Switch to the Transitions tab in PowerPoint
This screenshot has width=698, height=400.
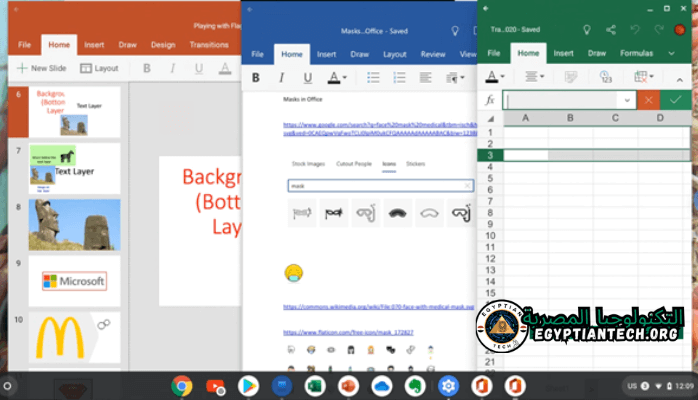tap(208, 45)
